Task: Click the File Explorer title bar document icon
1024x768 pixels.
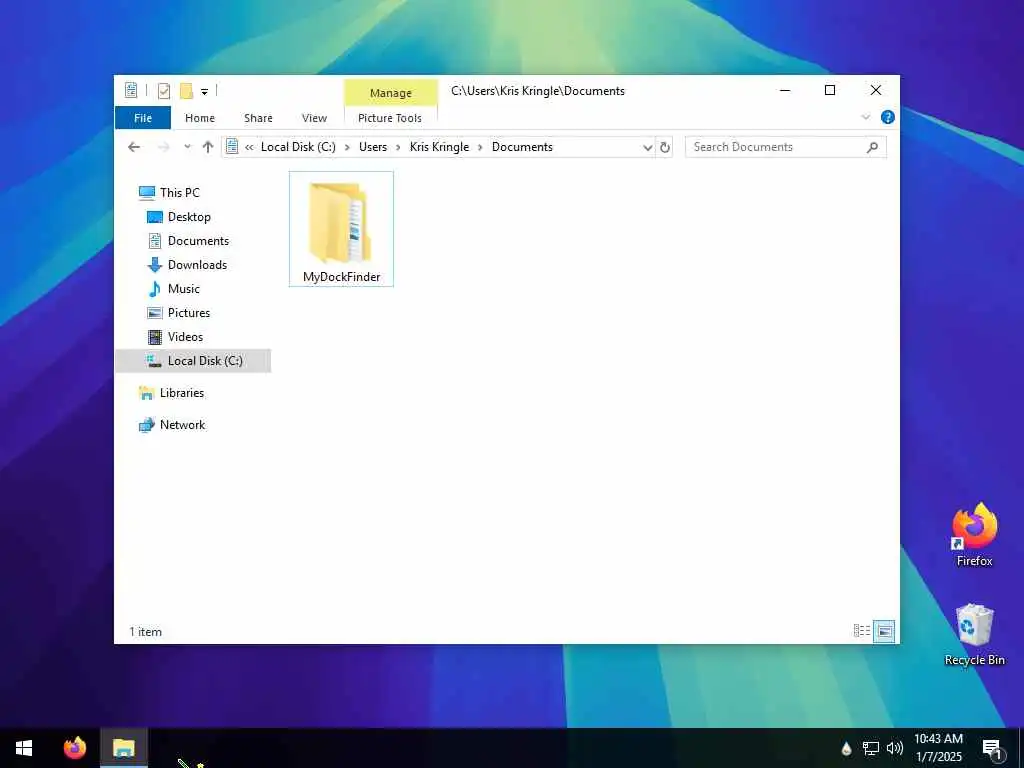Action: pyautogui.click(x=131, y=90)
